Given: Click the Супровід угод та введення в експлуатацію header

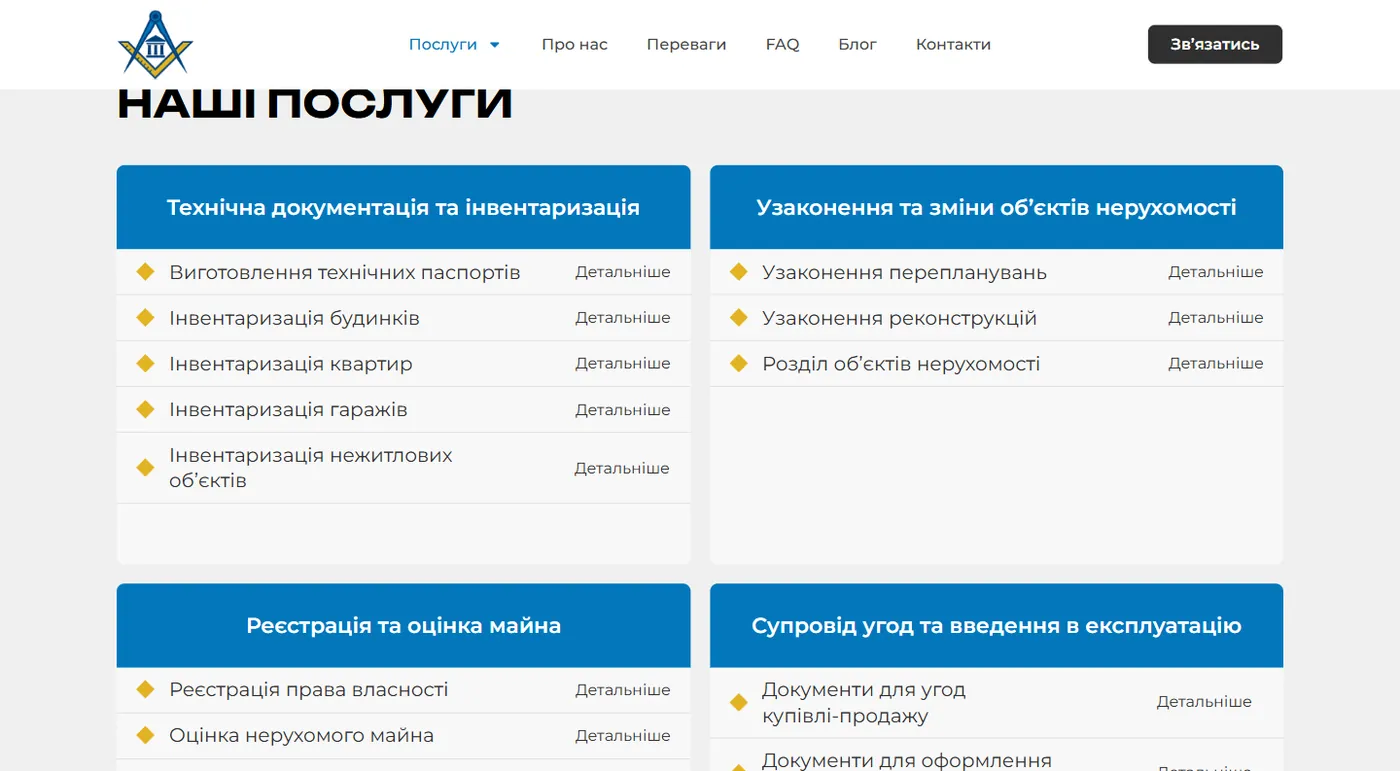Looking at the screenshot, I should click(996, 626).
